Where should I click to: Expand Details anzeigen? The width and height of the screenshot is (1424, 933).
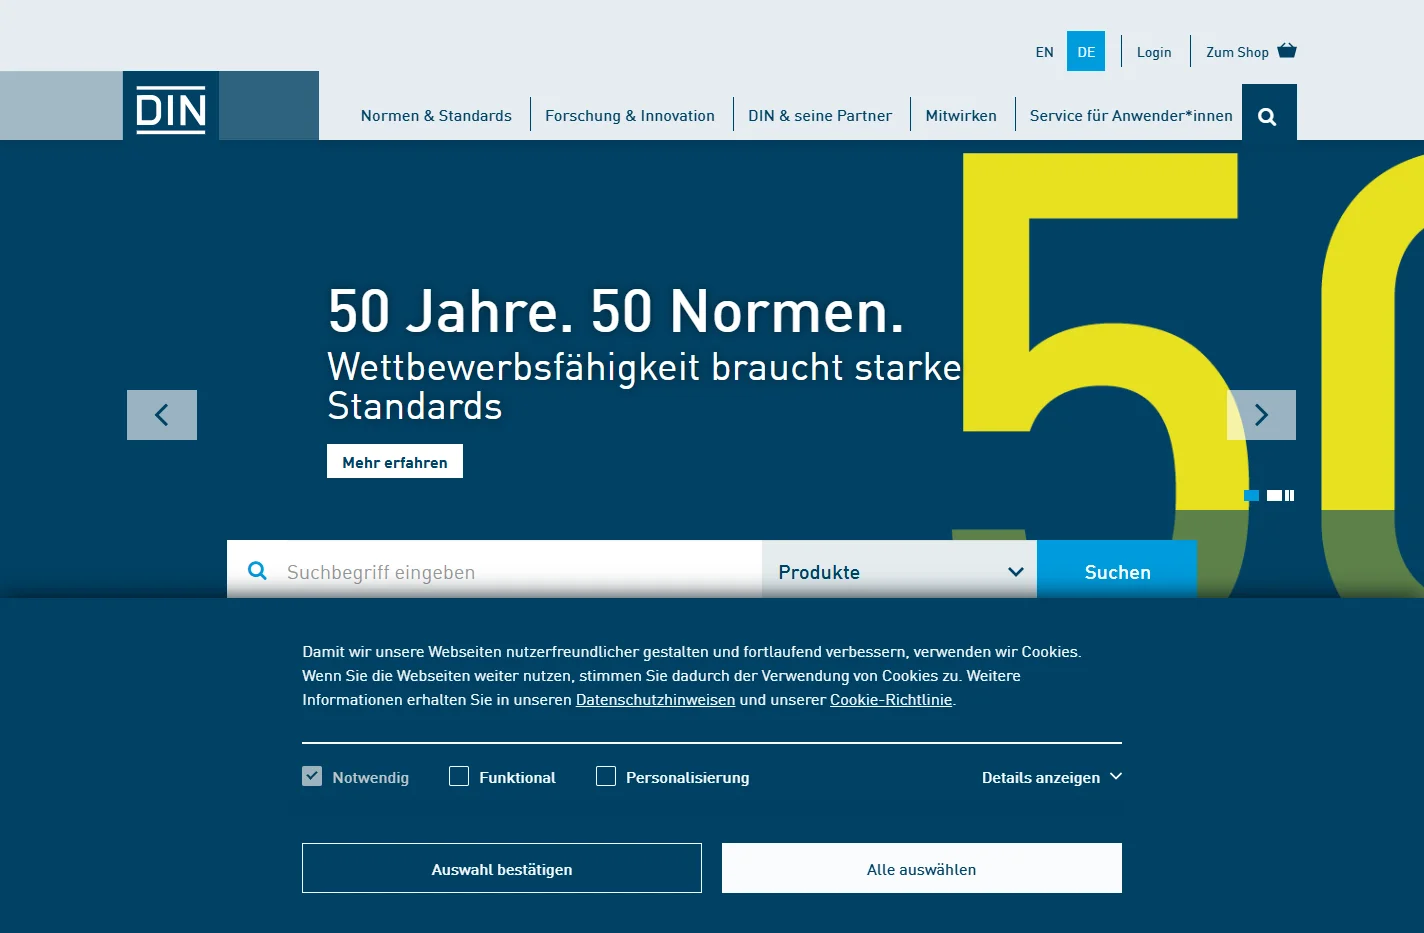[x=1052, y=777]
